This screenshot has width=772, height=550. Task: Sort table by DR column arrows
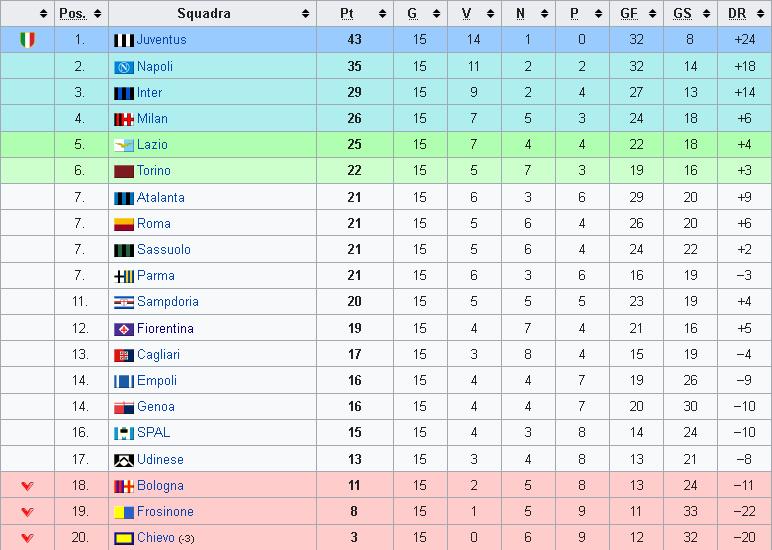click(760, 14)
